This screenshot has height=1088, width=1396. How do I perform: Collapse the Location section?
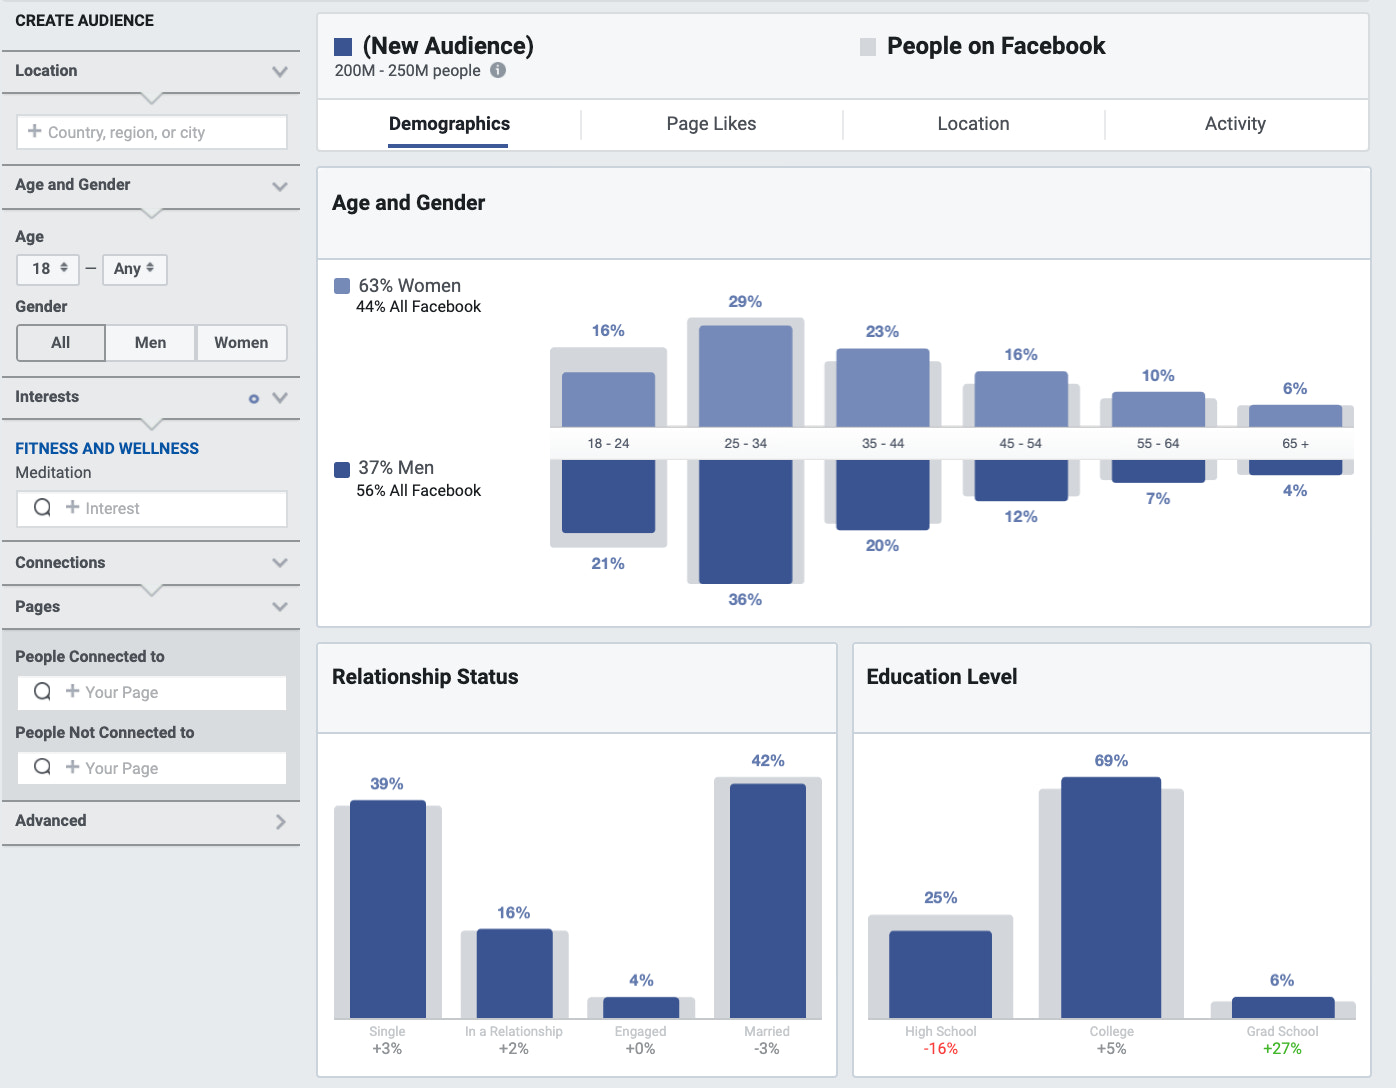point(280,71)
